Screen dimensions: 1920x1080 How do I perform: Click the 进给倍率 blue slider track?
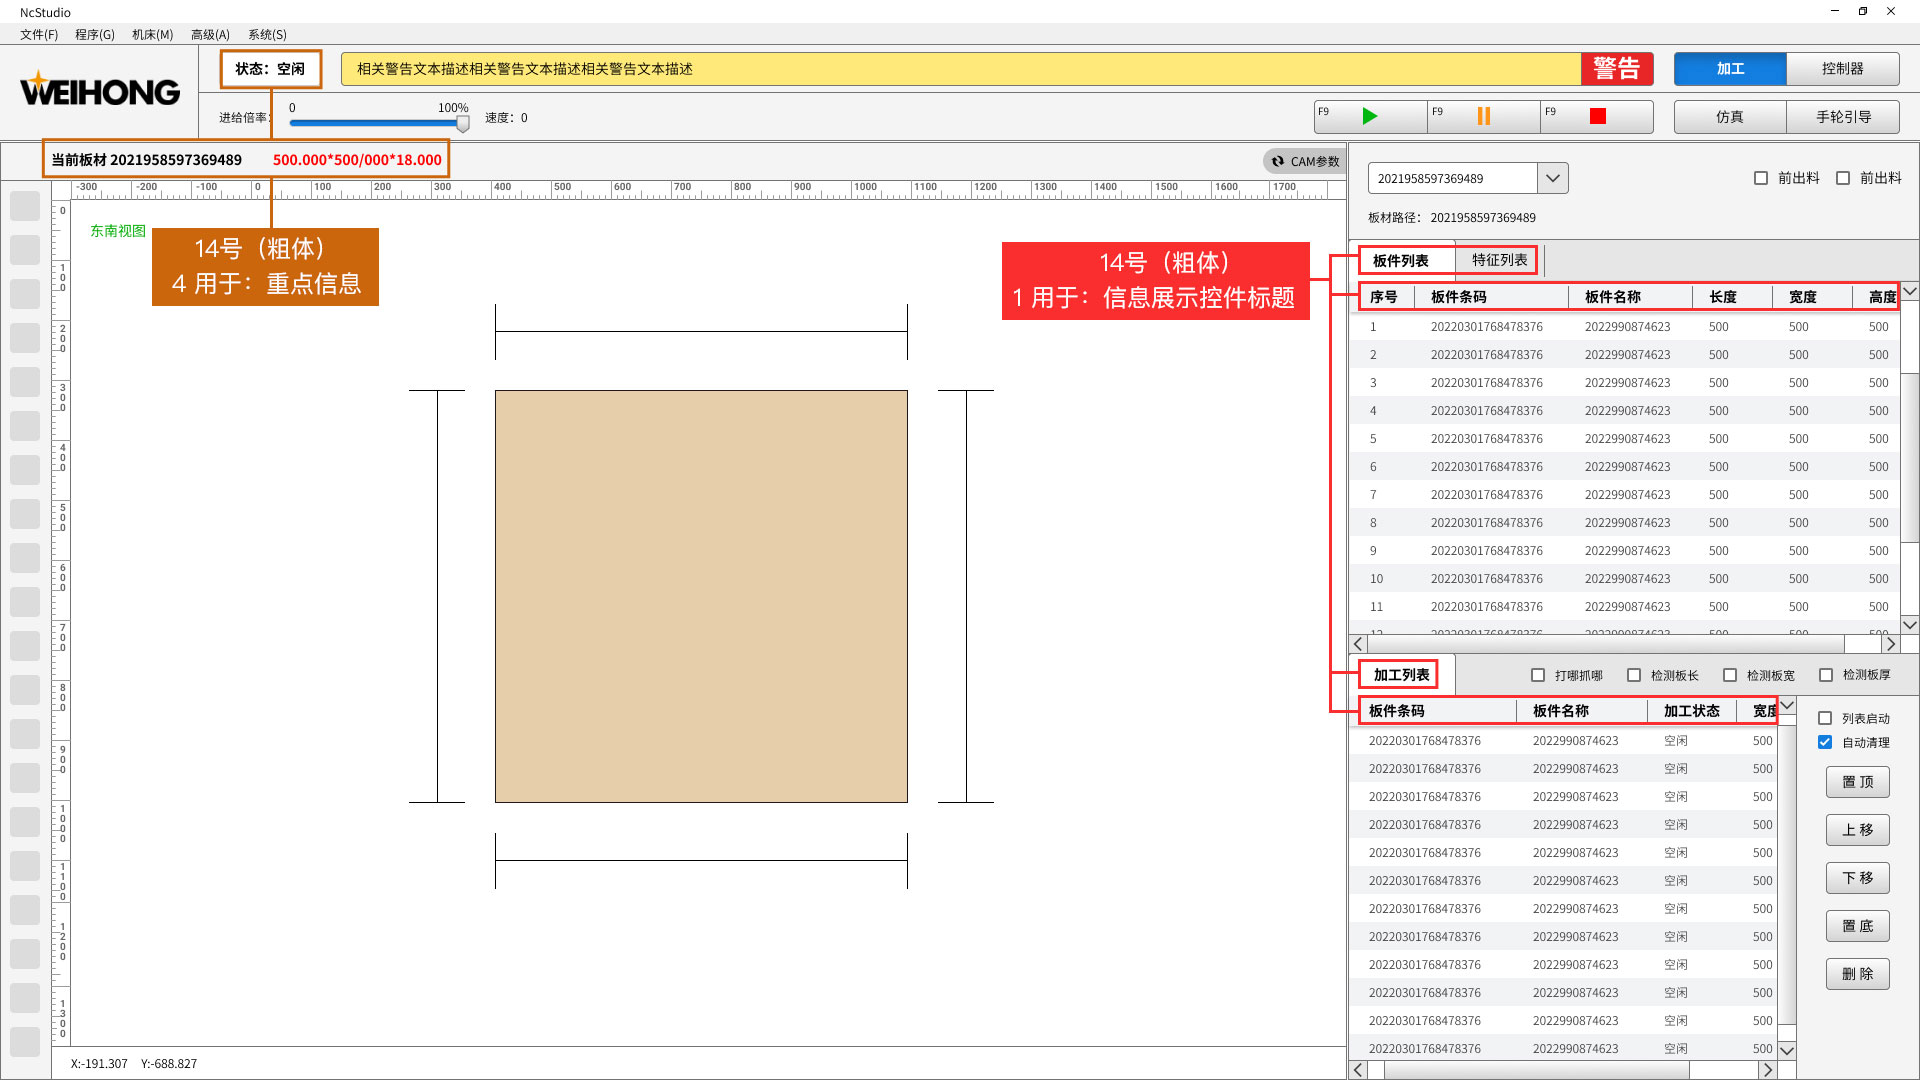(x=374, y=123)
